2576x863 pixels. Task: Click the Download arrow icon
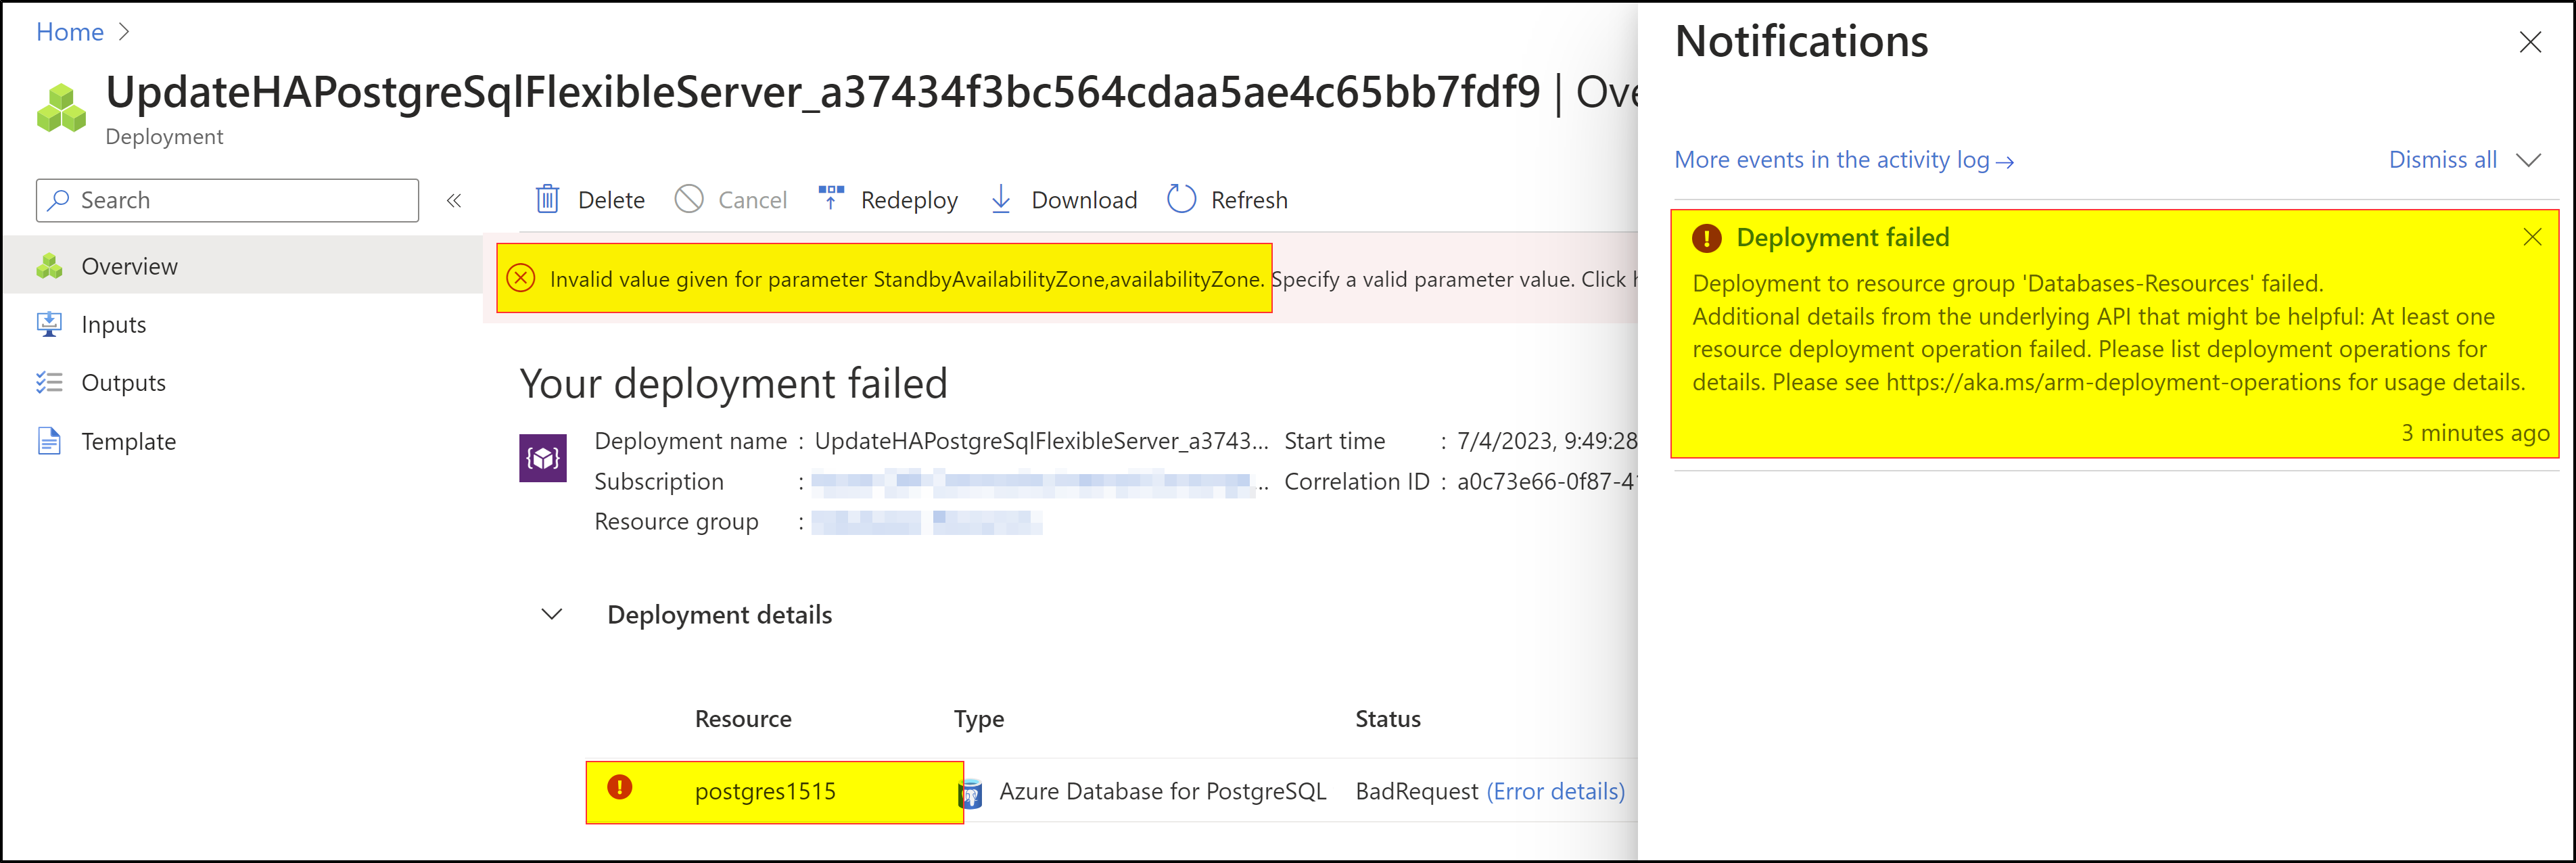click(1001, 199)
